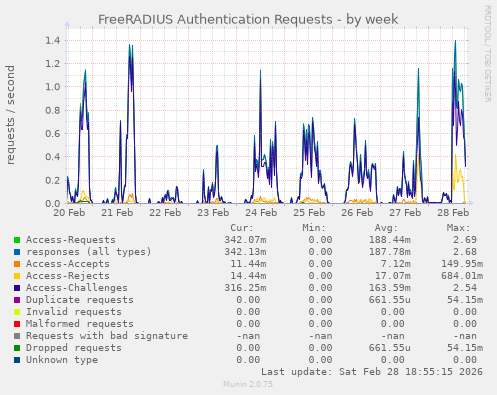Screen dimensions: 497x395
Task: Select the Access-Requests legend label
Action: (71, 240)
